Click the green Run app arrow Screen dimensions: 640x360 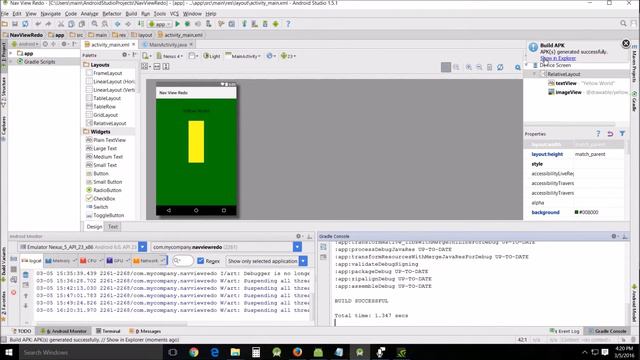coord(178,24)
